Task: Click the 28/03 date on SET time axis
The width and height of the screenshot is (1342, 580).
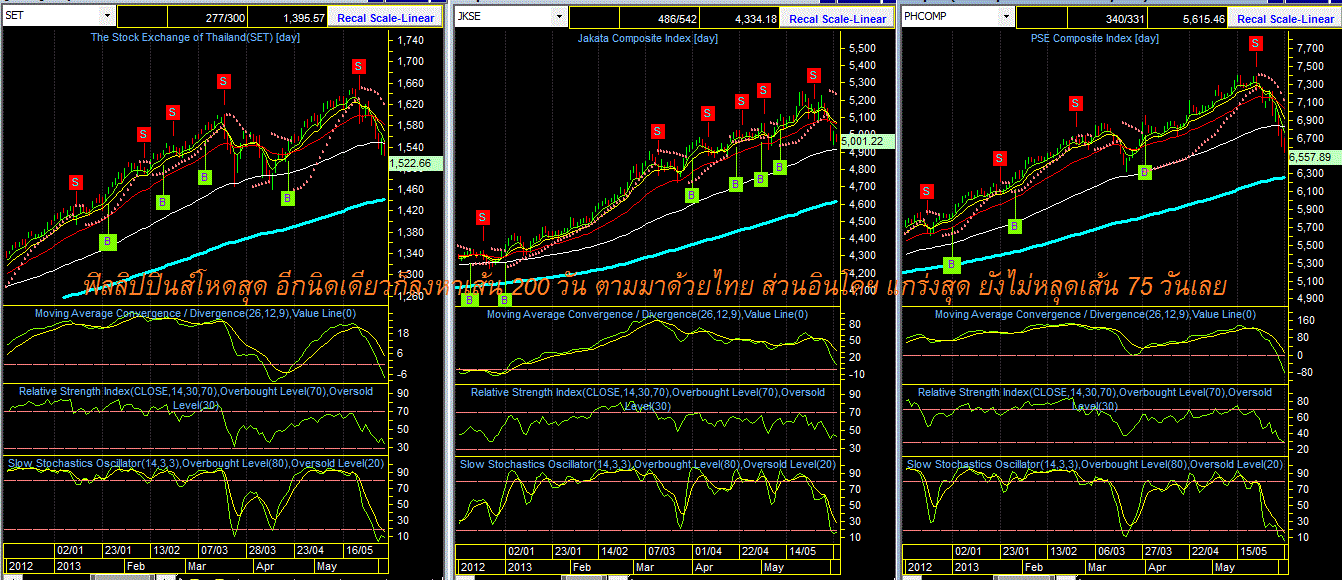Action: 263,550
